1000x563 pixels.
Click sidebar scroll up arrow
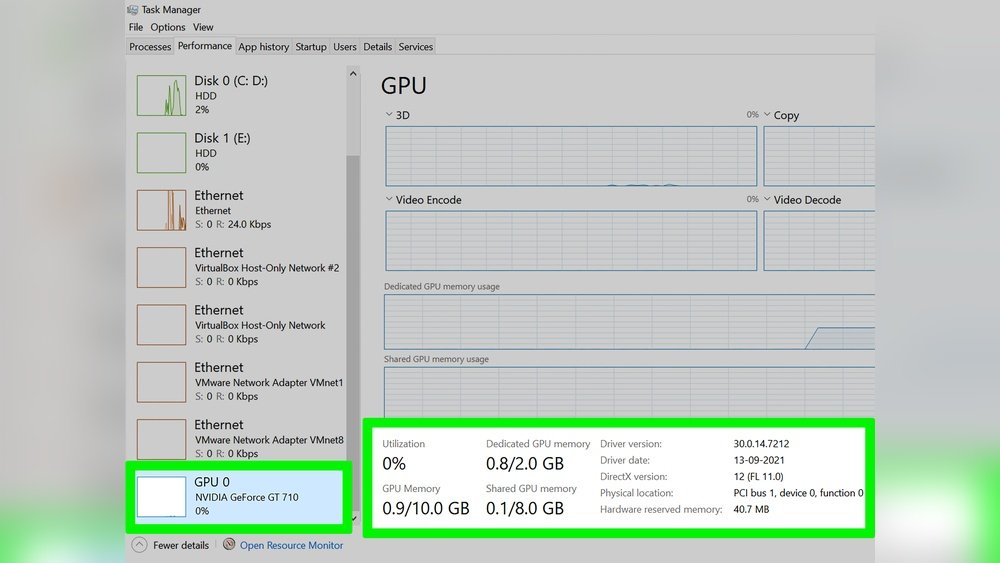353,74
